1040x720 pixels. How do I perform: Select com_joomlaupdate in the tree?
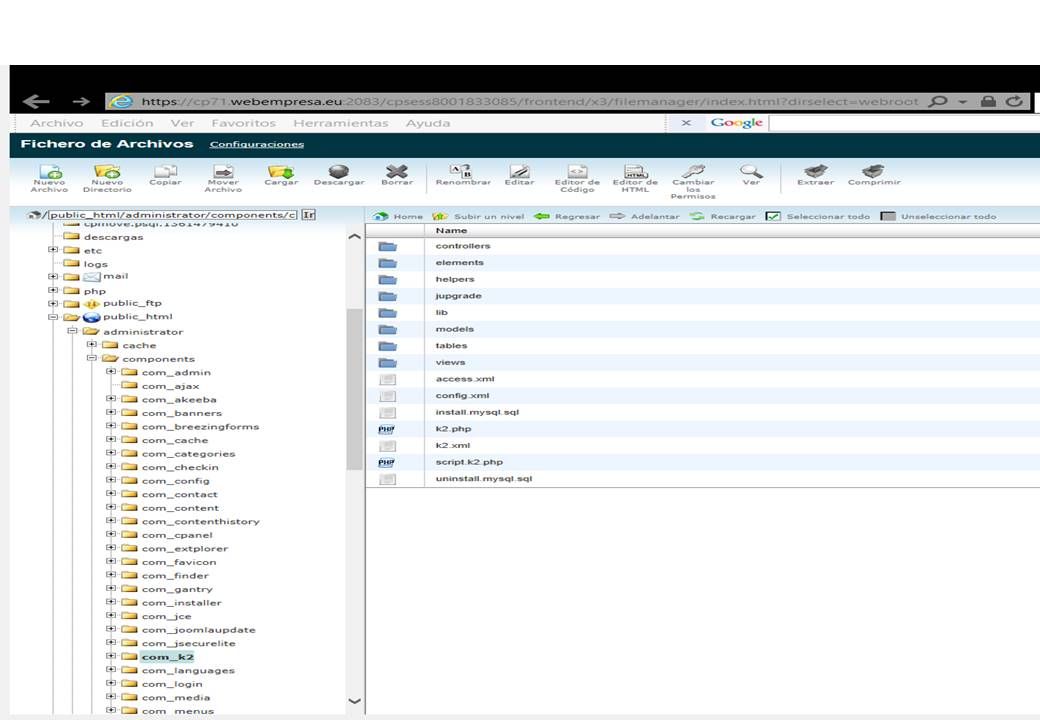click(198, 630)
